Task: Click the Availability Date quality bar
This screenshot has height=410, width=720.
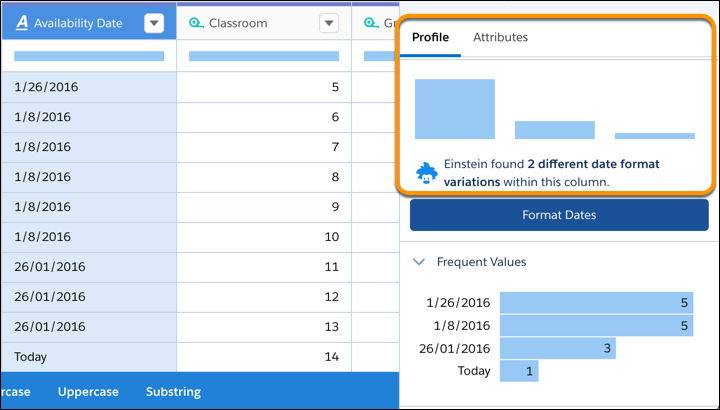Action: (89, 56)
